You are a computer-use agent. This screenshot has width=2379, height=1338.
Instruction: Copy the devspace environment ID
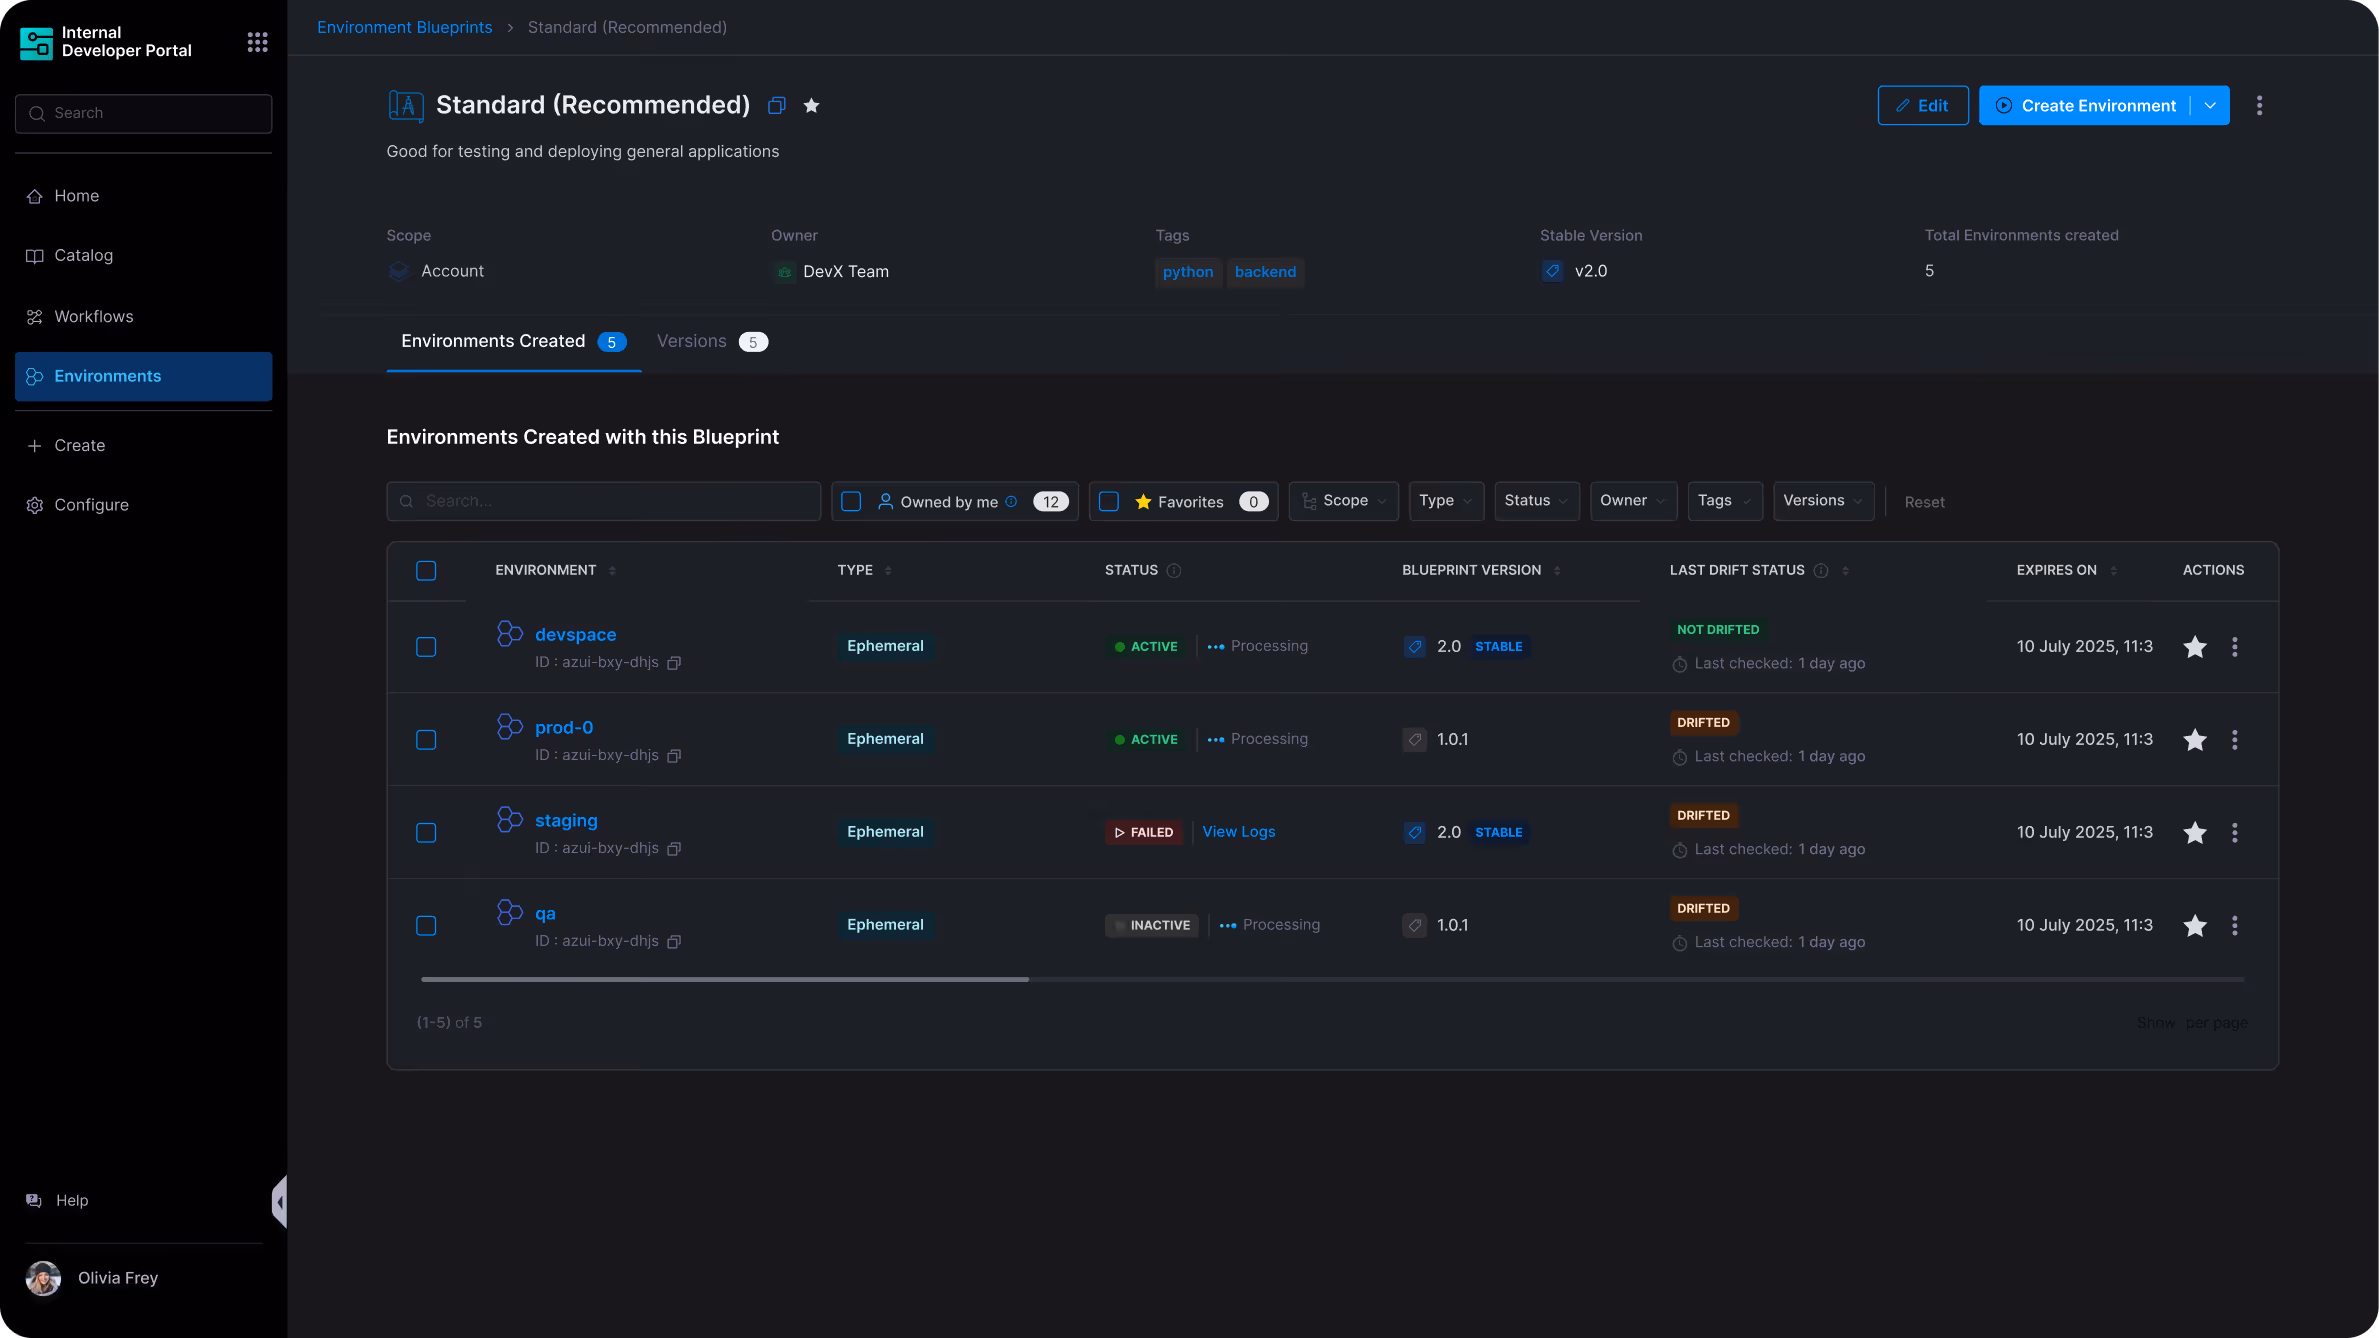click(674, 663)
